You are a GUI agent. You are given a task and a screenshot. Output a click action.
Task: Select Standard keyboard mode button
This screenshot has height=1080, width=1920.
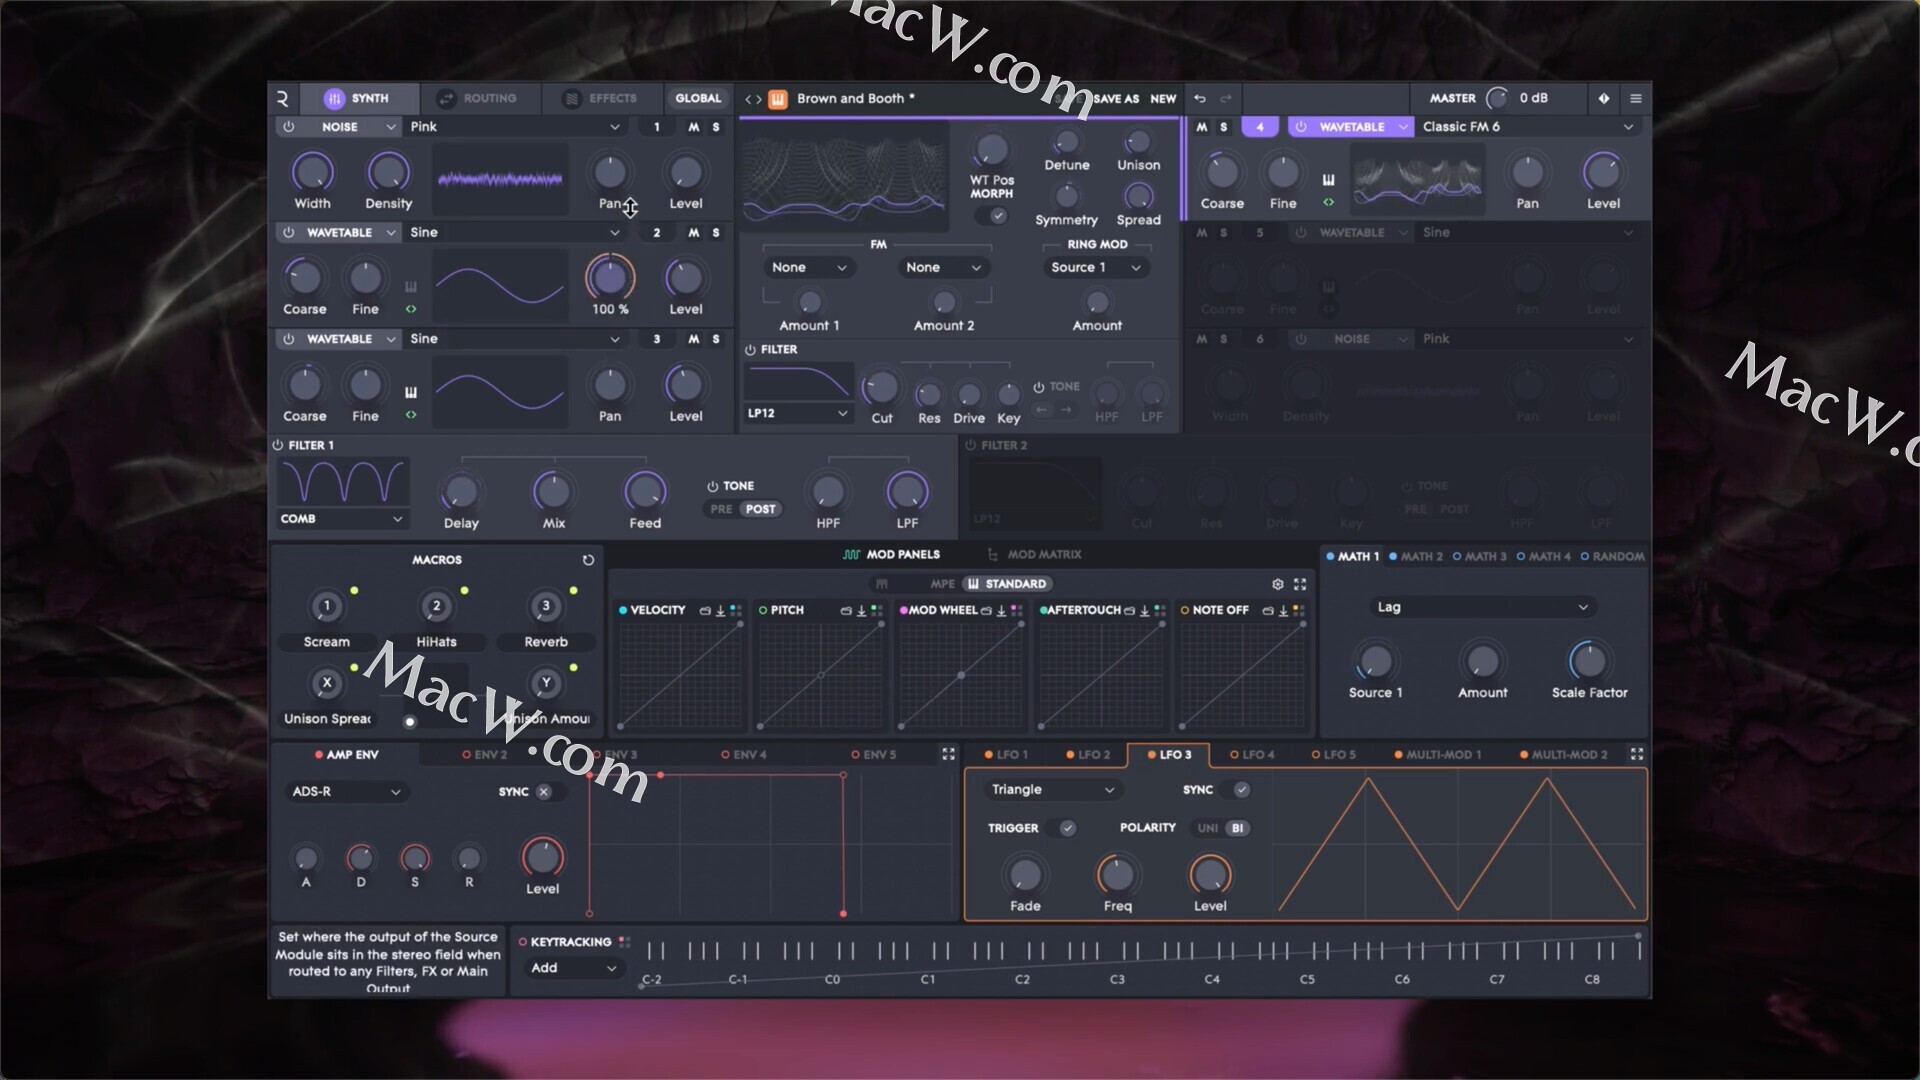click(x=1007, y=584)
